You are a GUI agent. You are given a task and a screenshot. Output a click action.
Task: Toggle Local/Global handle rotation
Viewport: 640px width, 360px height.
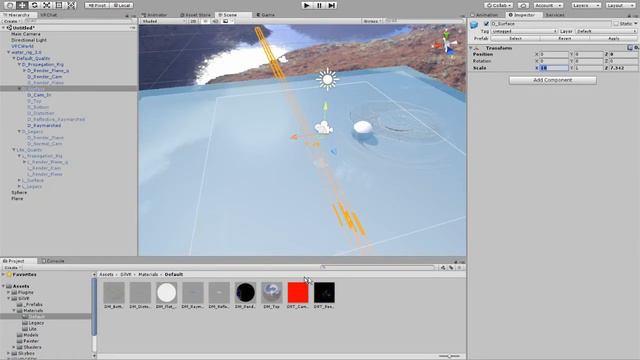pos(122,5)
